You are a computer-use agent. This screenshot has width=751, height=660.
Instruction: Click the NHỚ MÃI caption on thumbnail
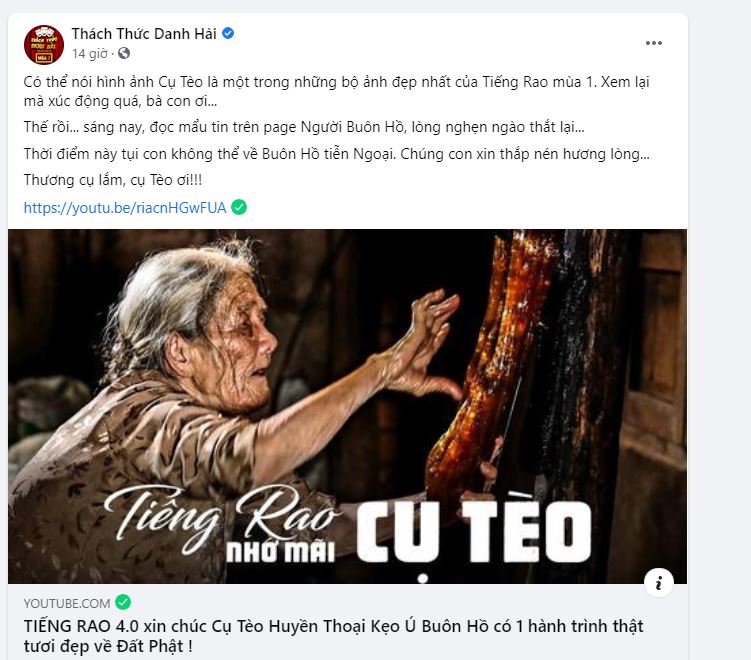(x=280, y=552)
